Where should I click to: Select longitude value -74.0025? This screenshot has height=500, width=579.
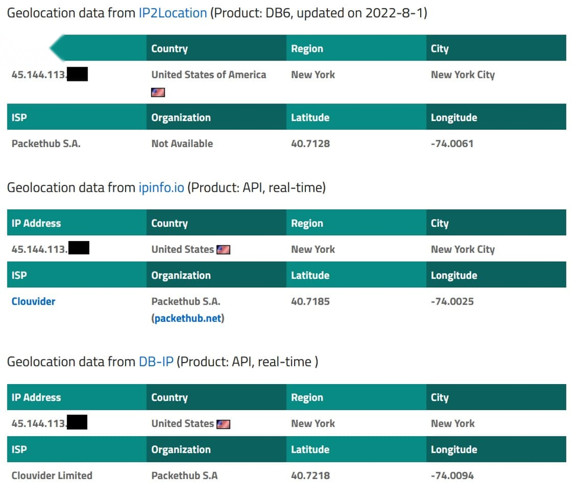click(452, 301)
